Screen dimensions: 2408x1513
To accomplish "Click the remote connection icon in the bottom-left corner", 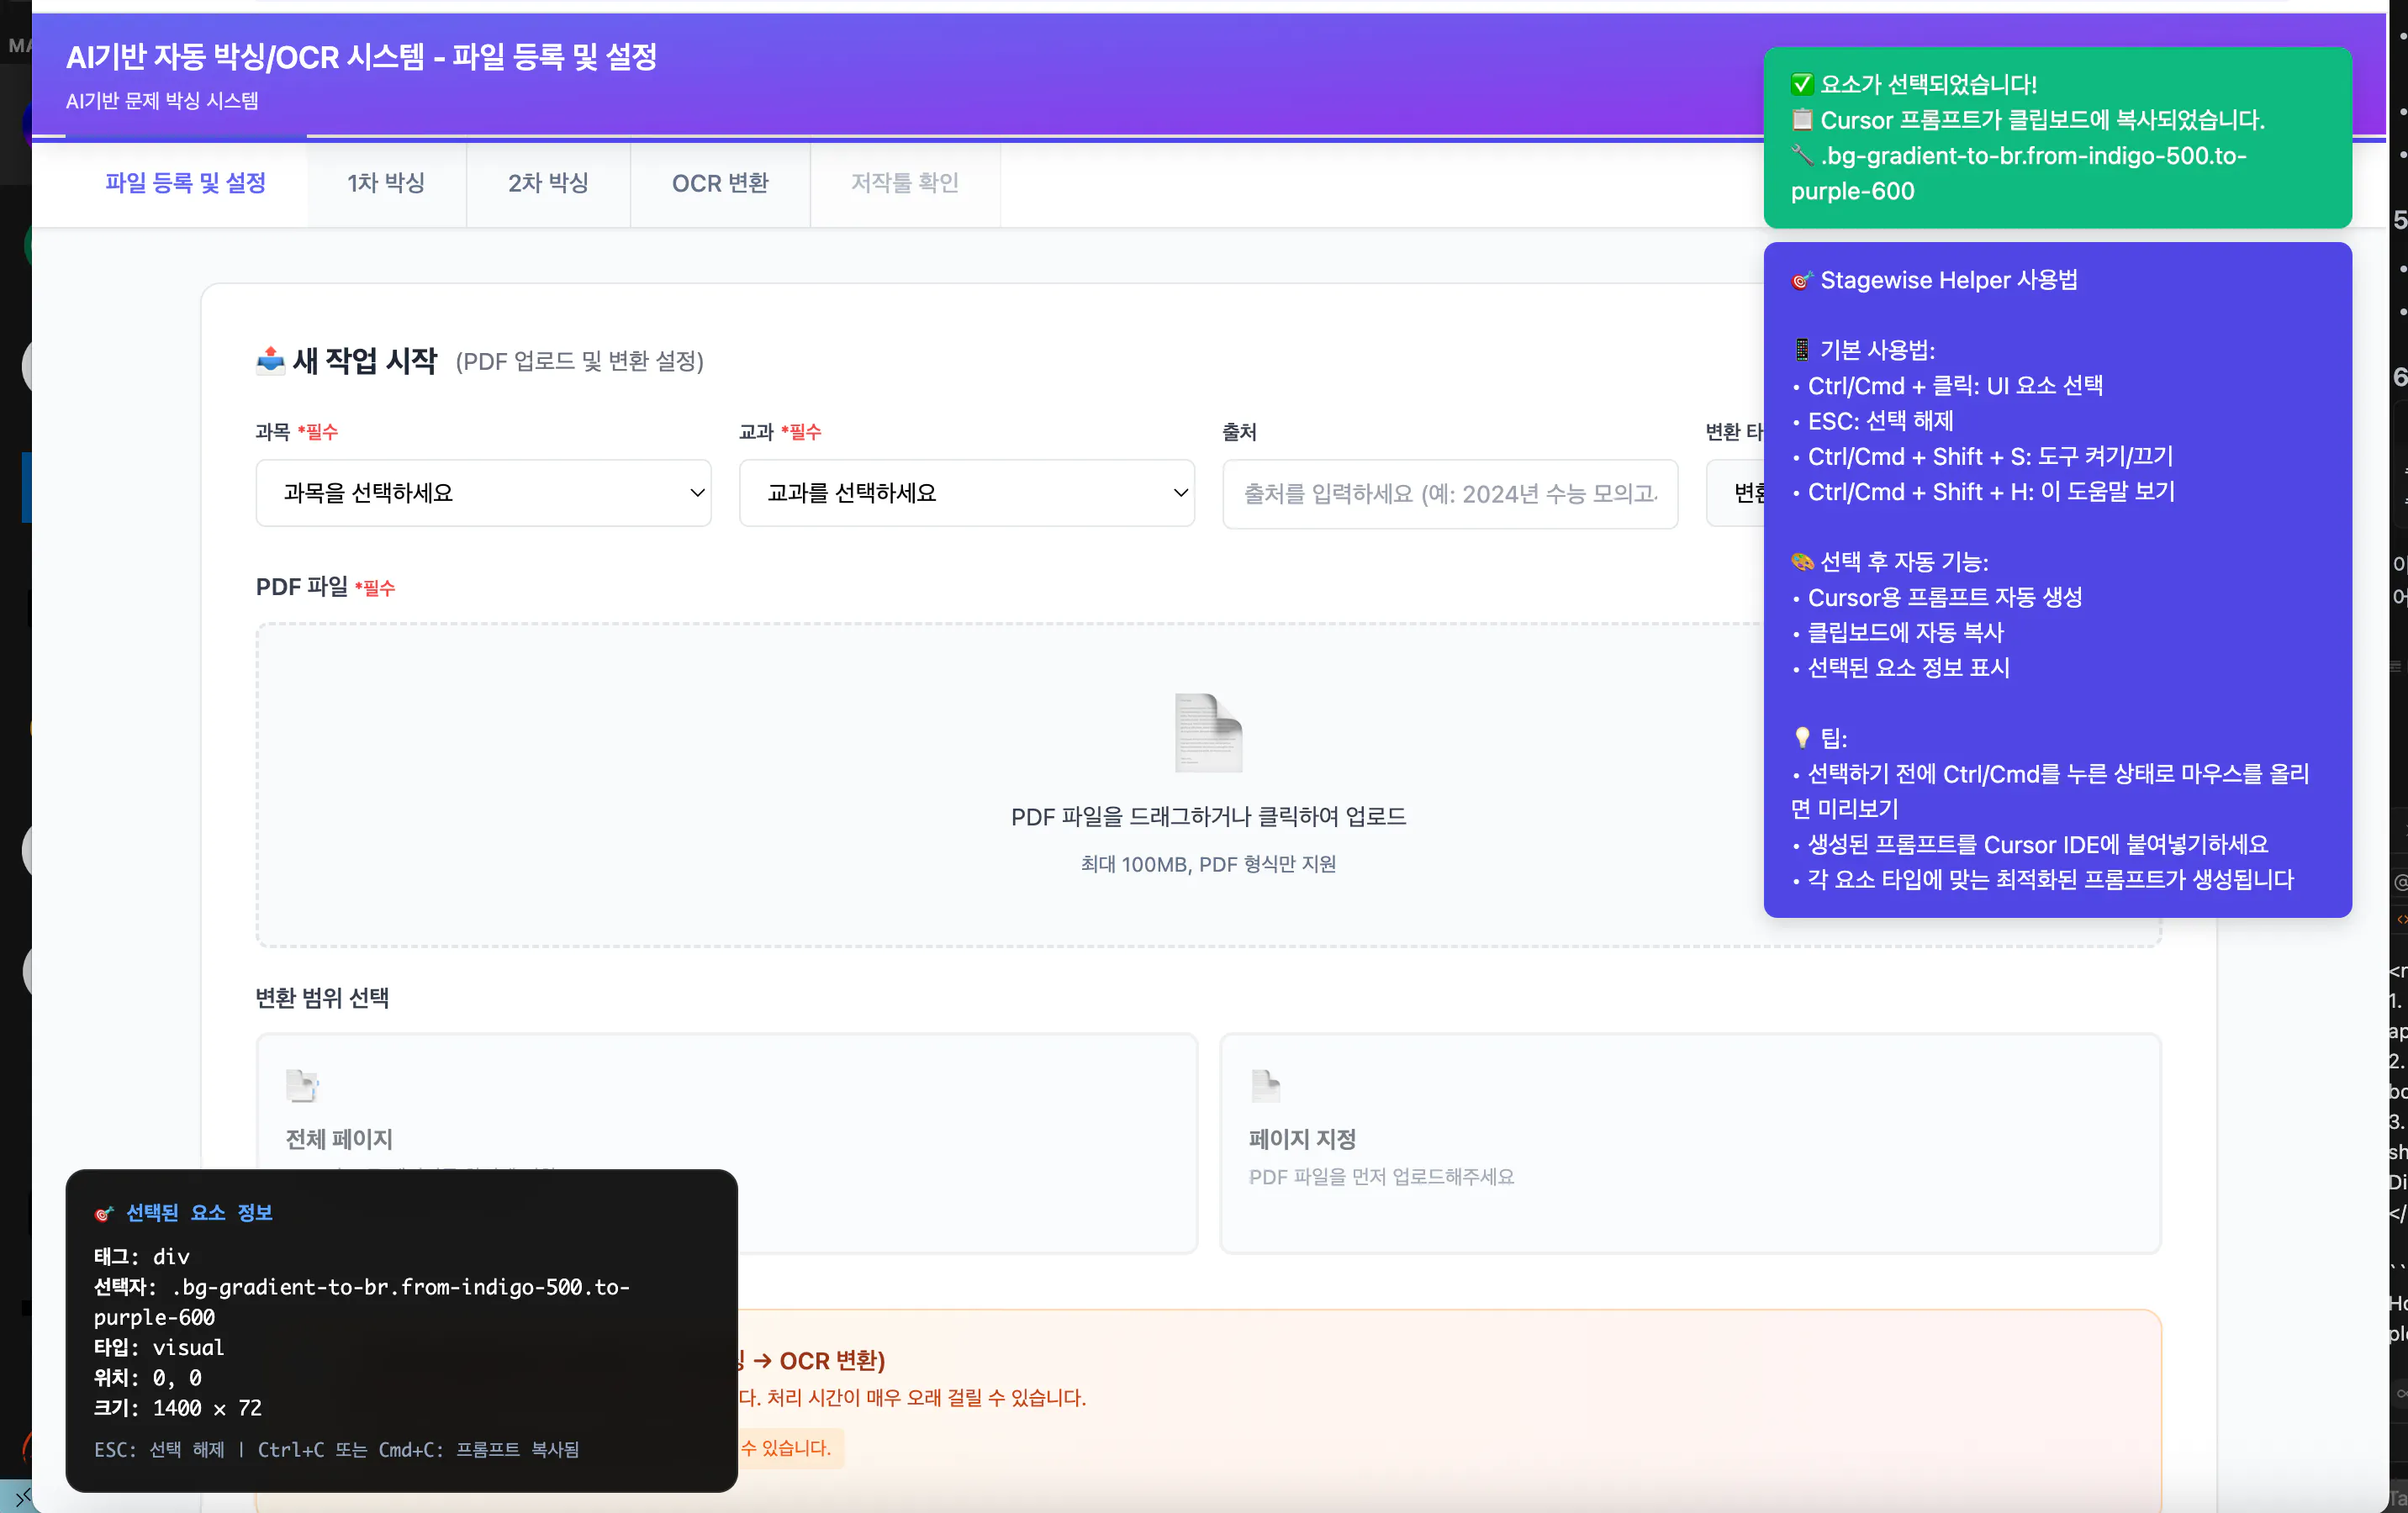I will click(21, 1497).
